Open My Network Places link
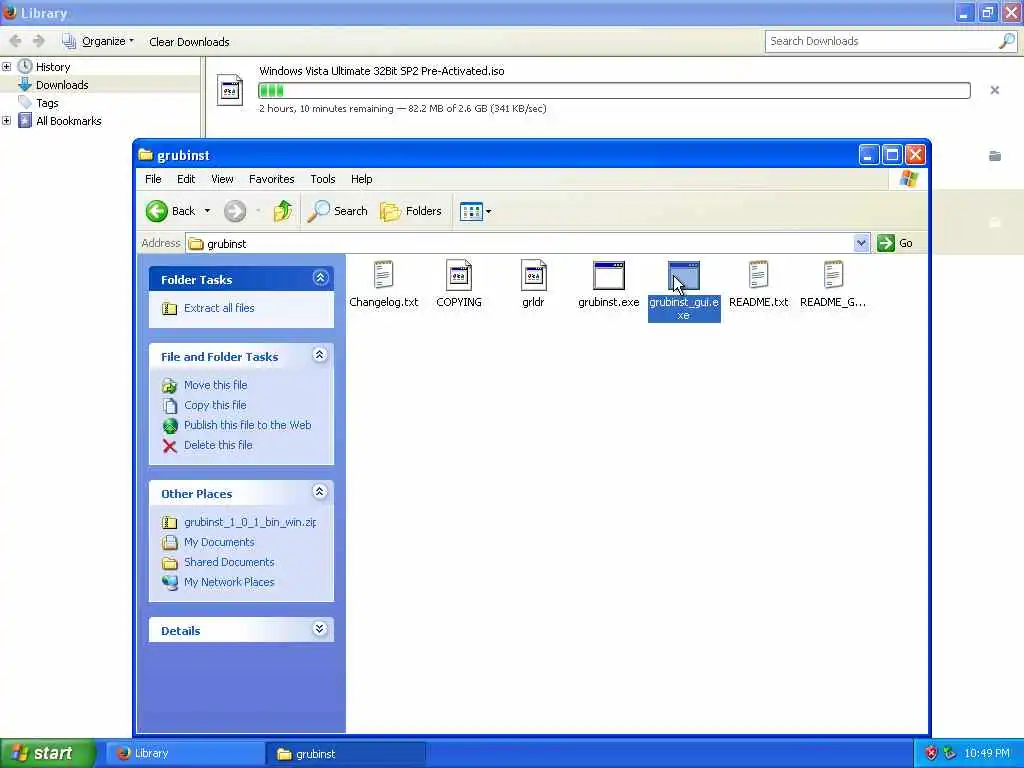Viewport: 1024px width, 768px height. (x=229, y=583)
